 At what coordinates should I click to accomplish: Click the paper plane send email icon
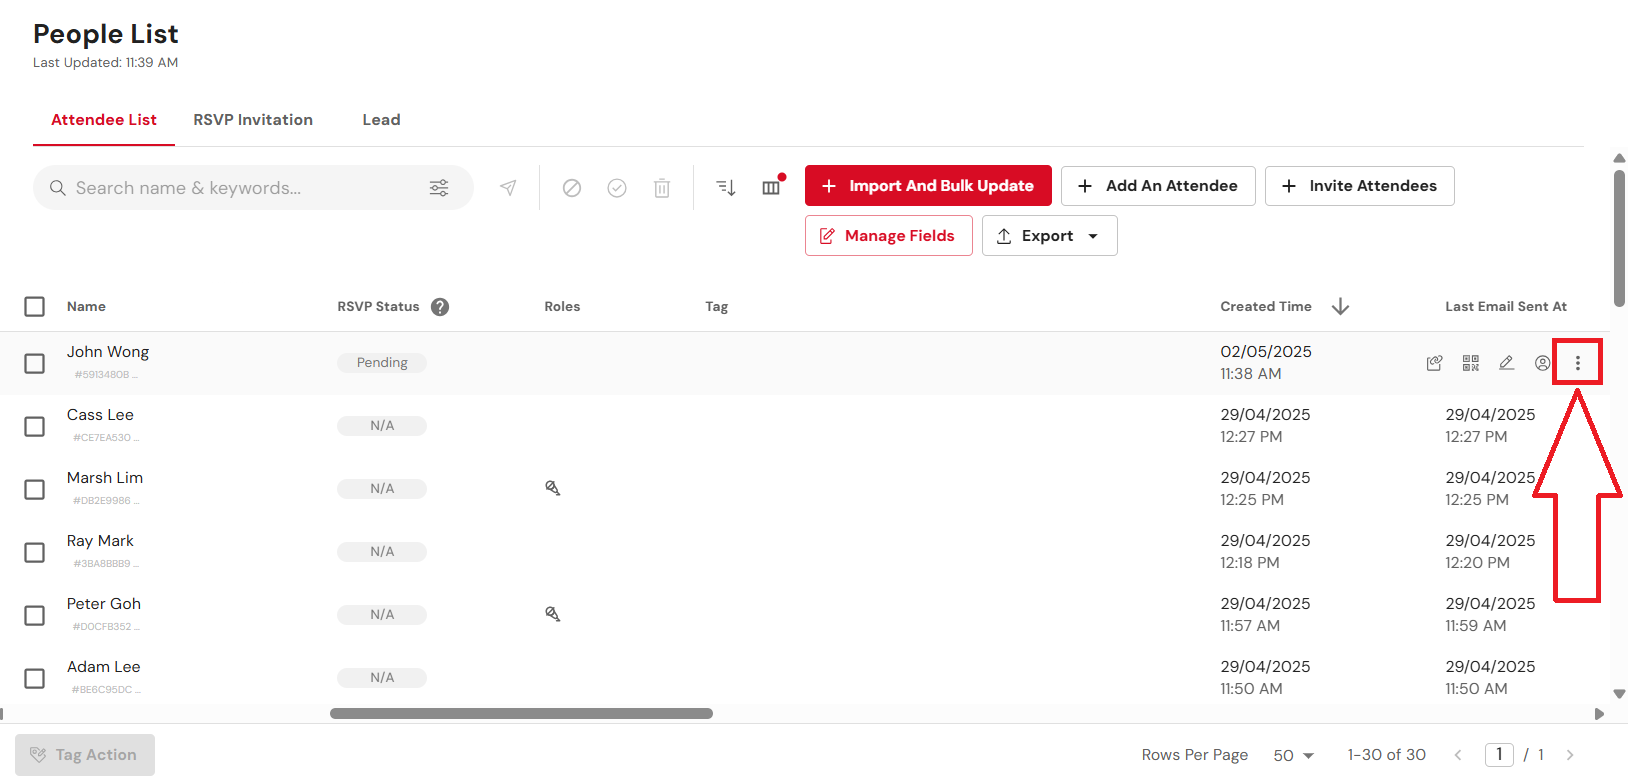point(508,188)
